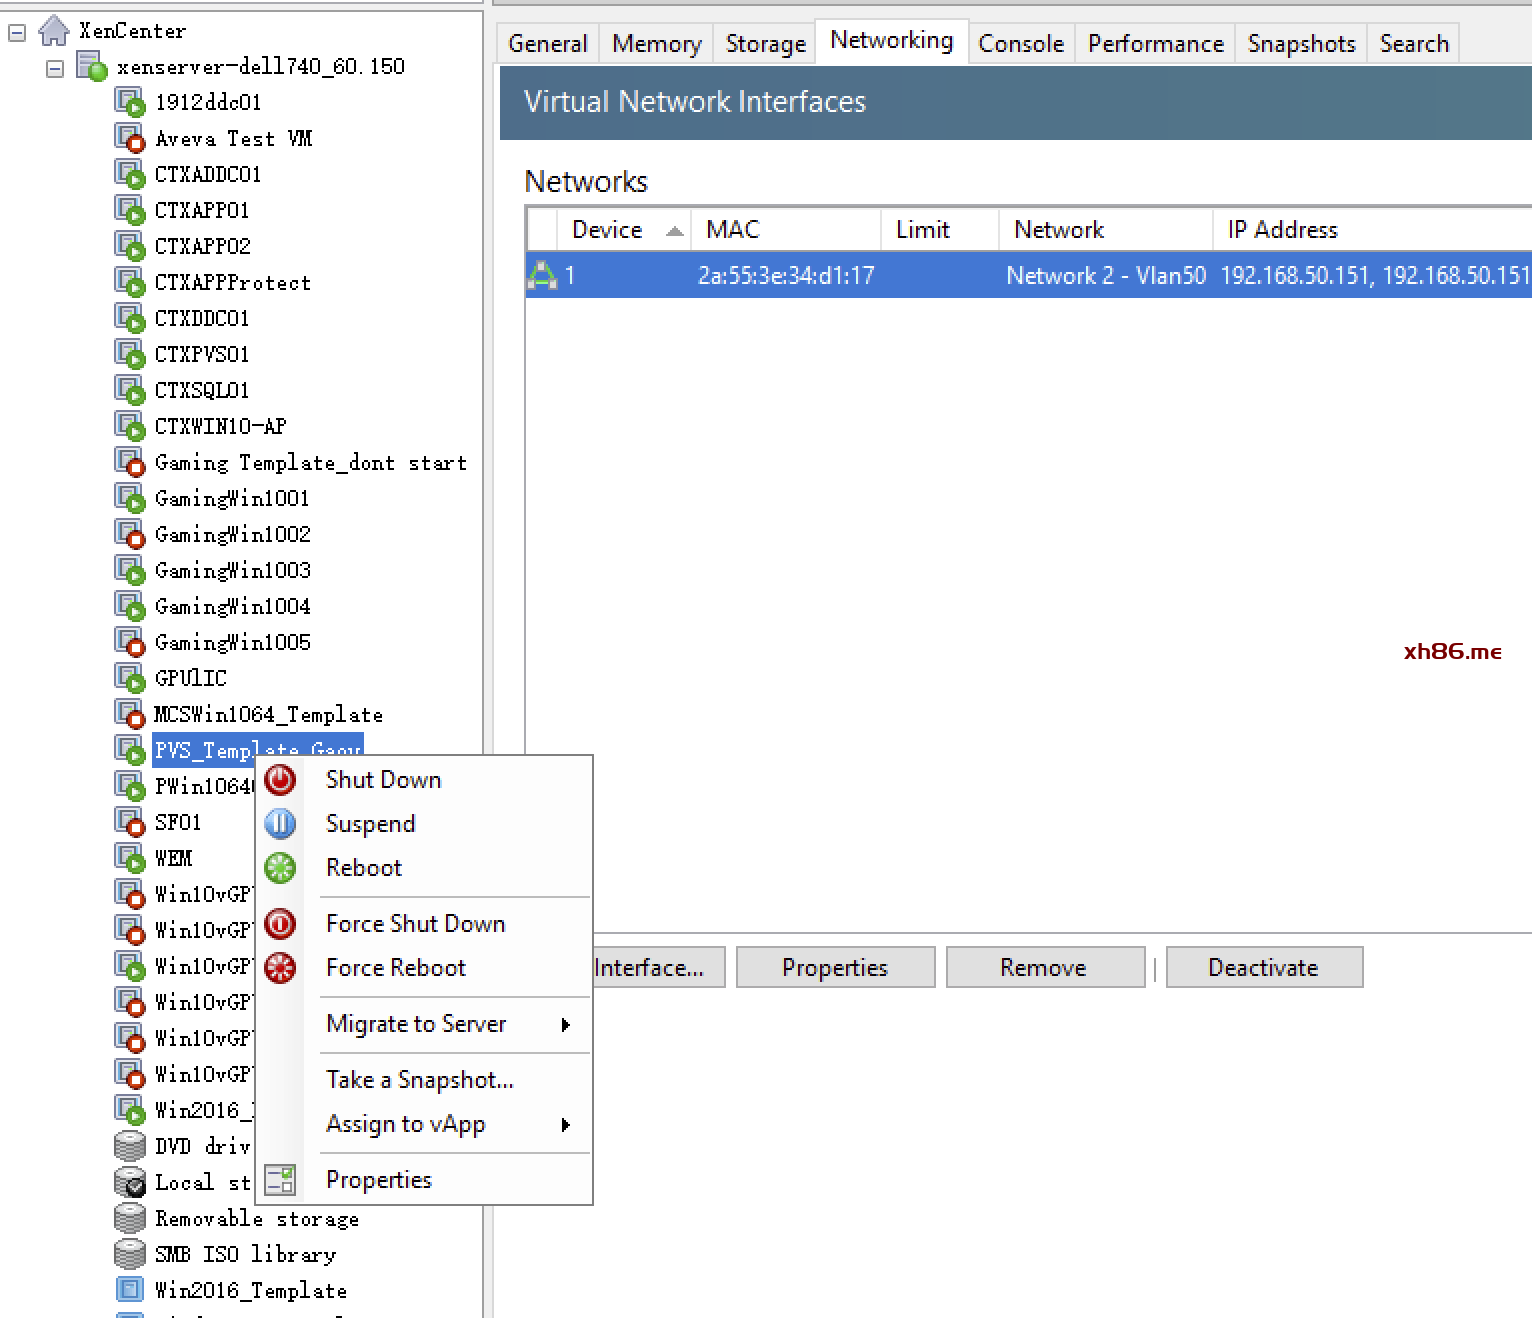Select CTXAPPProtect in the tree
Viewport: 1532px width, 1318px height.
[233, 283]
